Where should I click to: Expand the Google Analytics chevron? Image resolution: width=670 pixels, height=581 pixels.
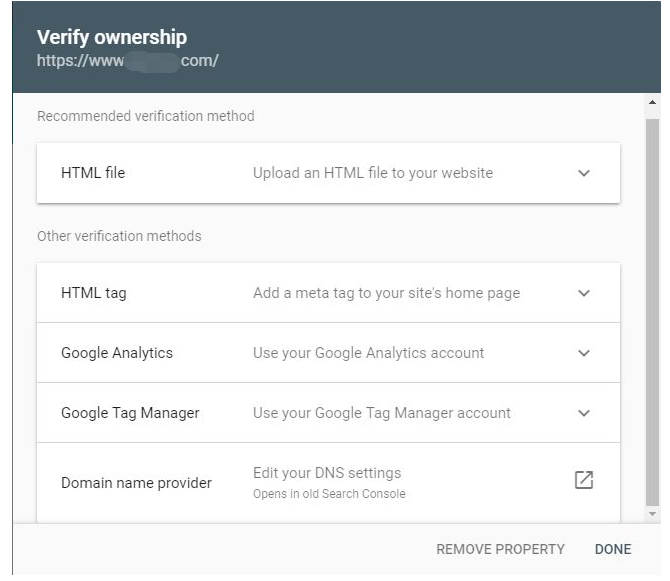point(584,353)
